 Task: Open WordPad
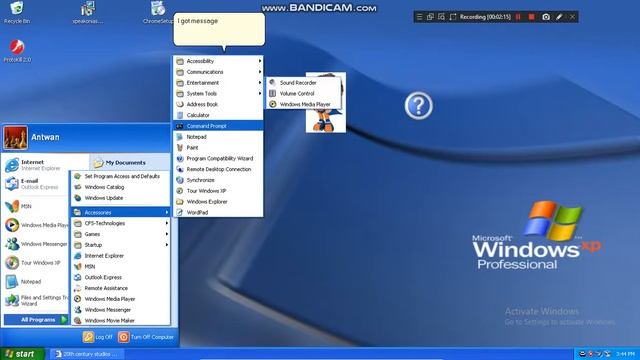click(218, 212)
